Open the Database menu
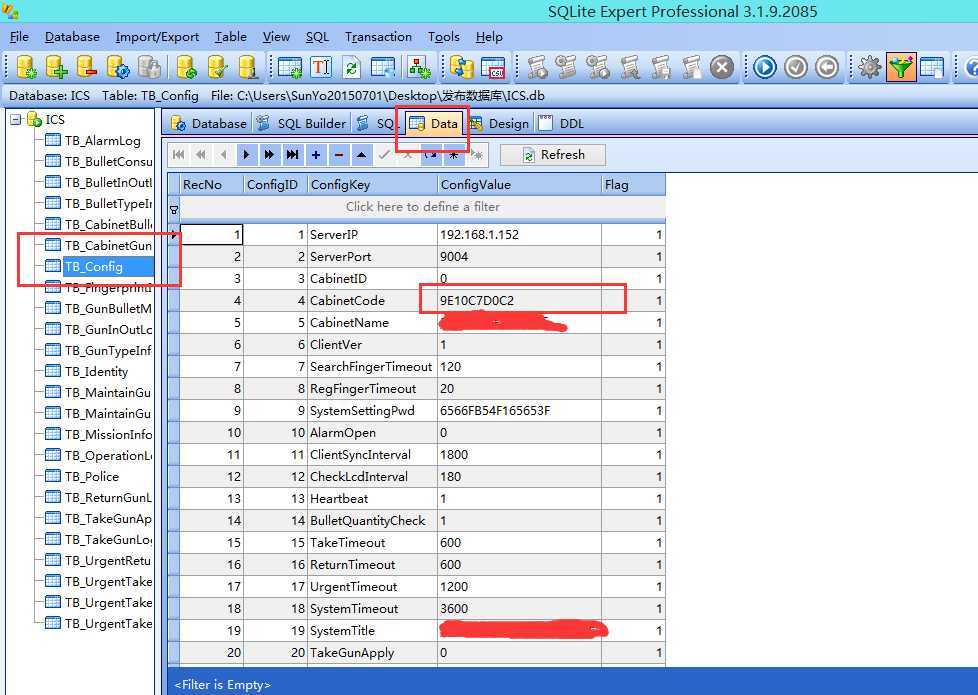This screenshot has height=695, width=978. point(72,37)
